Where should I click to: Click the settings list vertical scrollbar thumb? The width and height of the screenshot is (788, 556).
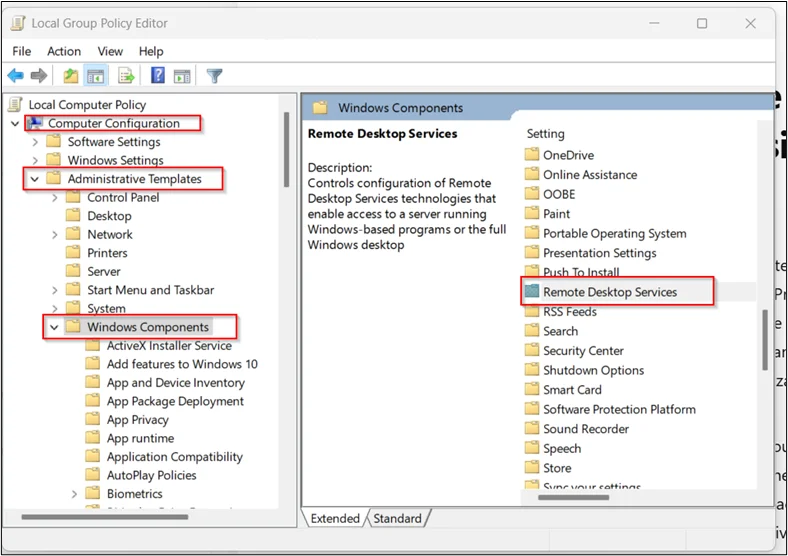tap(765, 340)
